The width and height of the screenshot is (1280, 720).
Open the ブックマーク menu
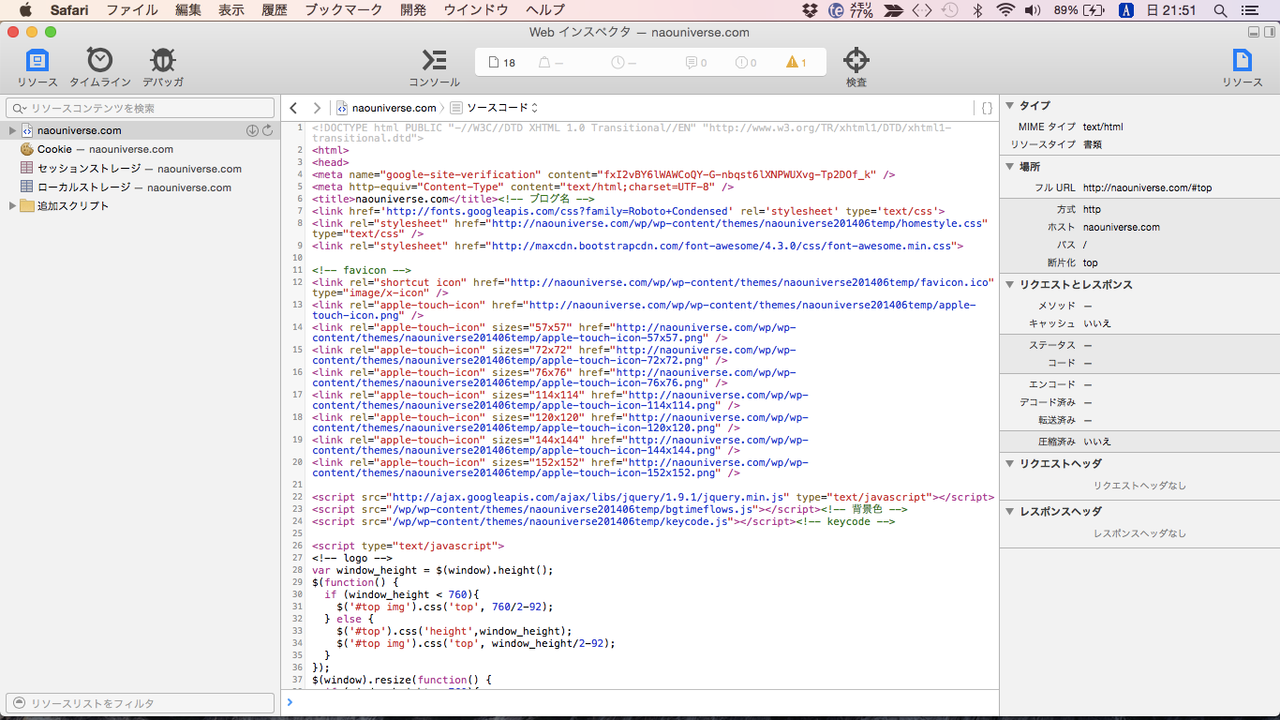point(343,10)
